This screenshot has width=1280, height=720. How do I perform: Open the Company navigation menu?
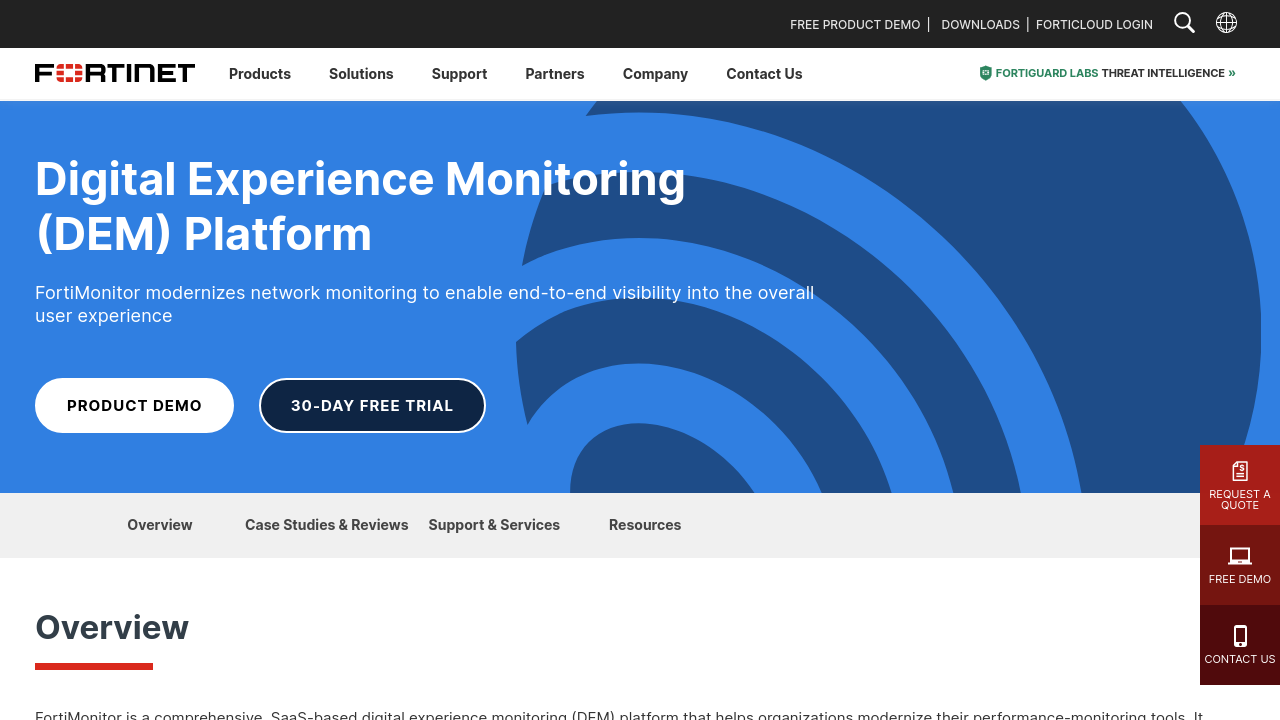point(655,74)
